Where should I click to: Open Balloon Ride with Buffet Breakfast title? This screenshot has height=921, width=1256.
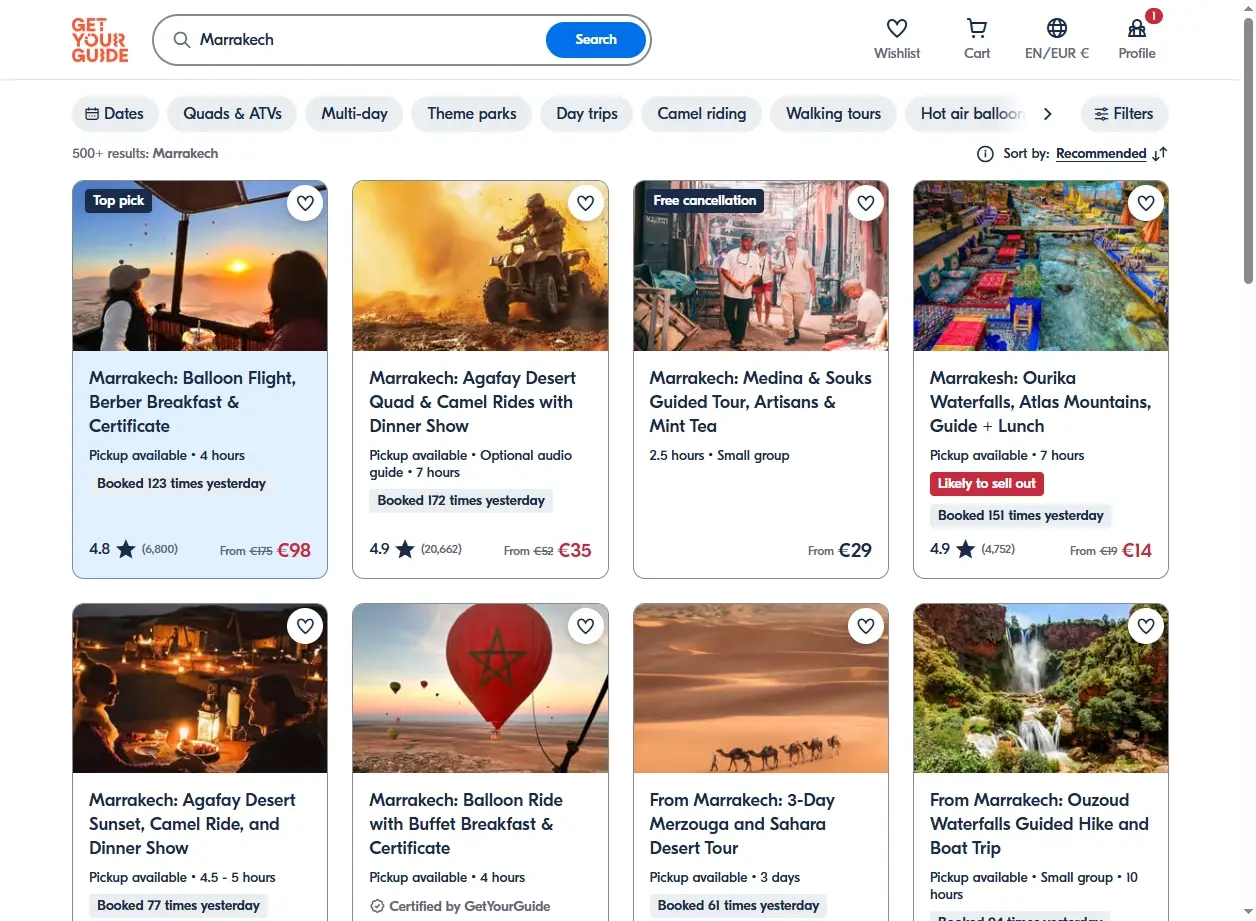466,824
